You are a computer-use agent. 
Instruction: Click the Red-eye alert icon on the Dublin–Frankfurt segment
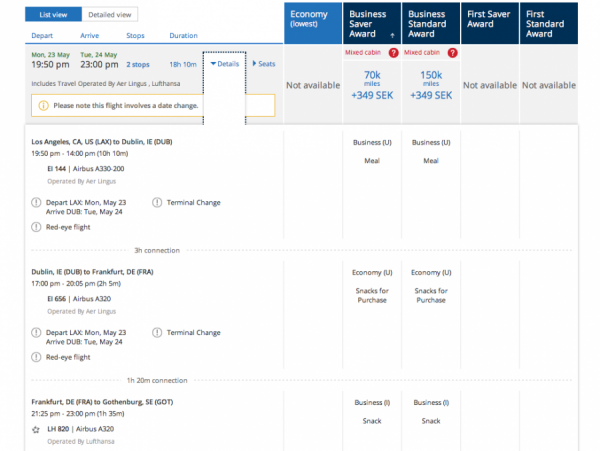point(36,357)
